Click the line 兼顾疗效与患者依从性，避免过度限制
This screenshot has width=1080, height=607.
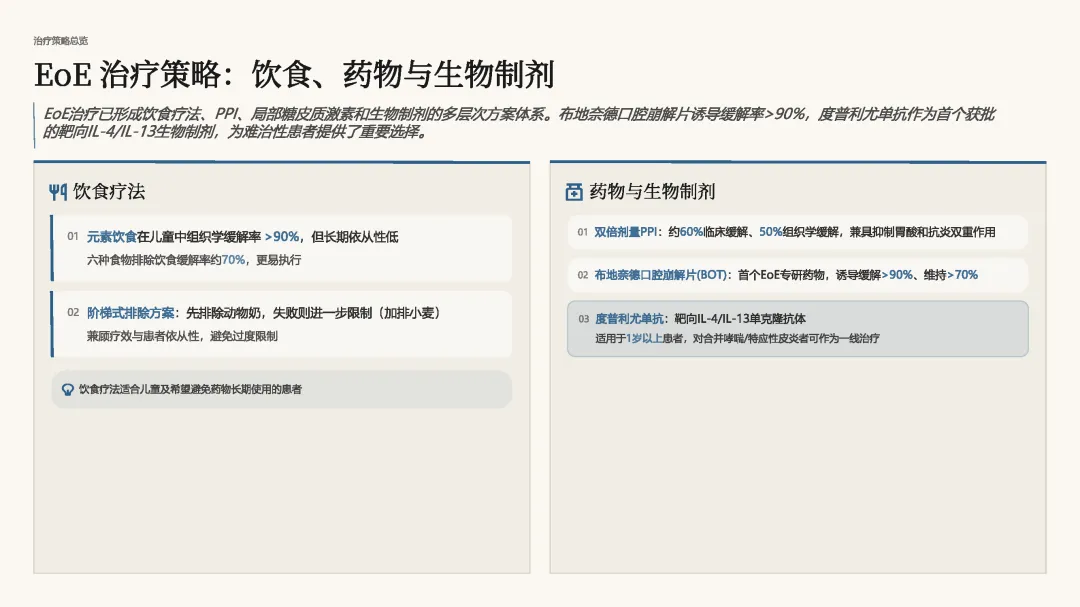[x=182, y=336]
